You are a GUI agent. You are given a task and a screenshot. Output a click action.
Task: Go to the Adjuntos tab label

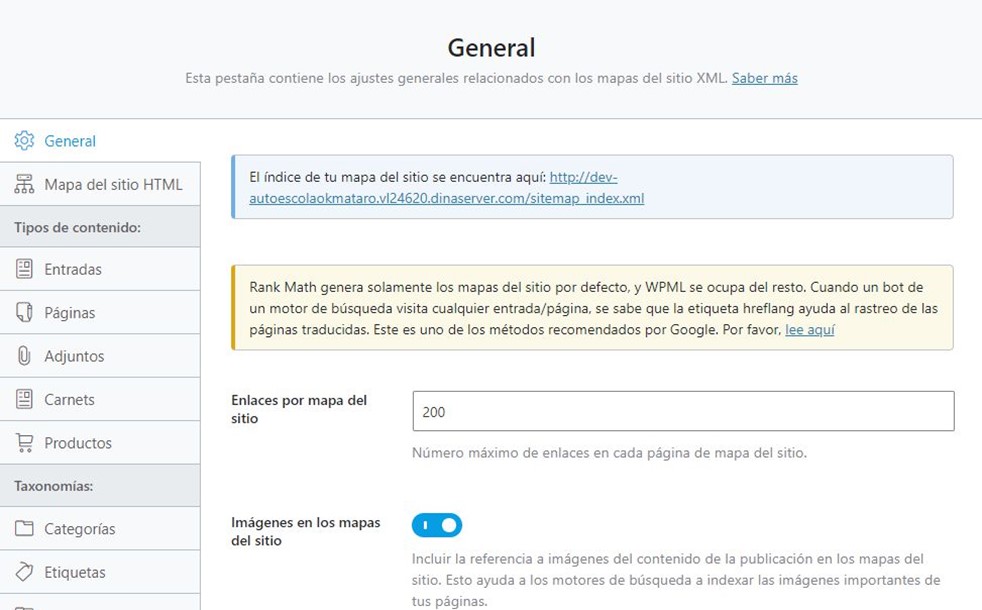click(74, 356)
